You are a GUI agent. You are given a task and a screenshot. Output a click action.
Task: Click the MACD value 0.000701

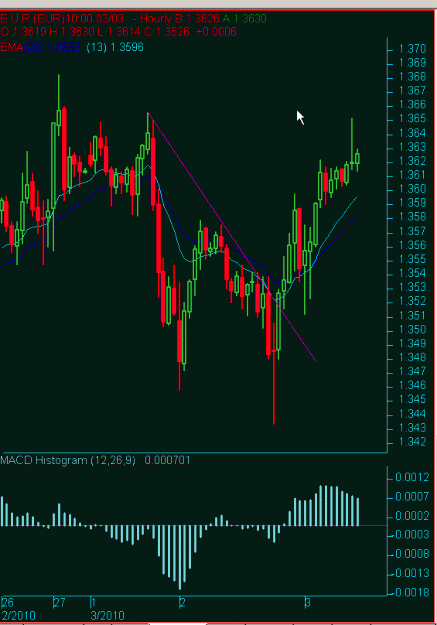pos(167,460)
